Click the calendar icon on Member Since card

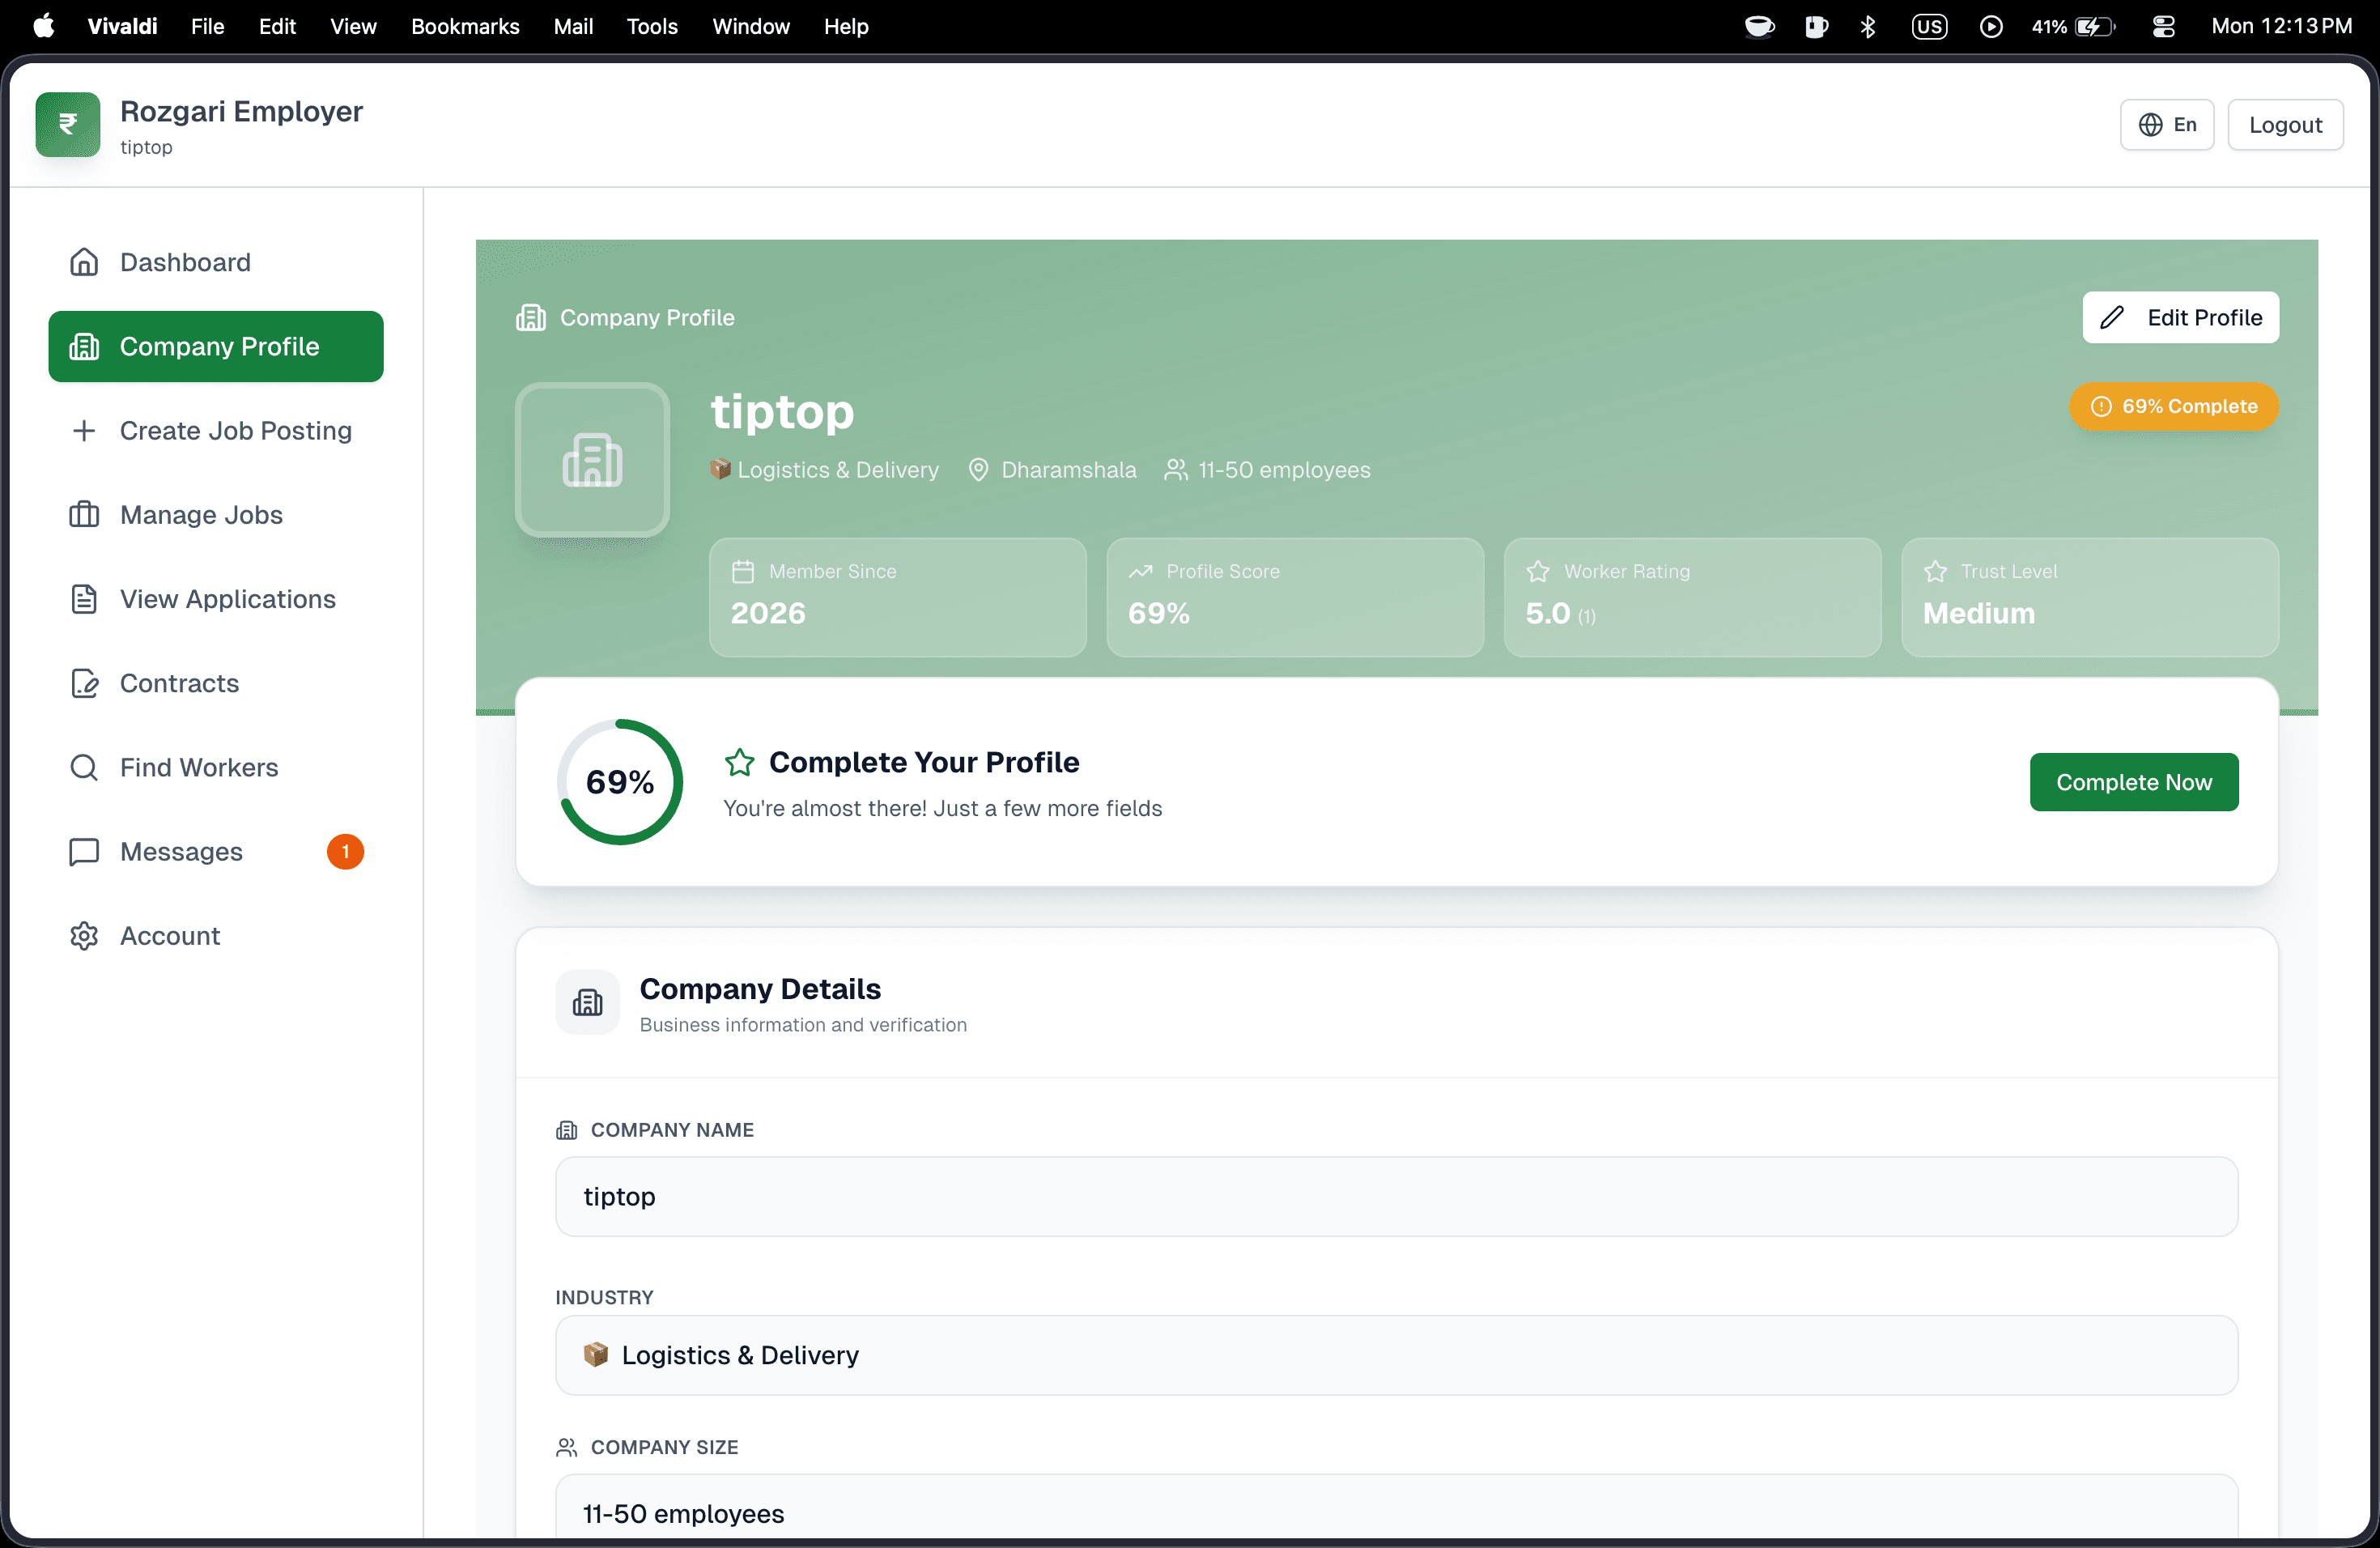[x=743, y=572]
